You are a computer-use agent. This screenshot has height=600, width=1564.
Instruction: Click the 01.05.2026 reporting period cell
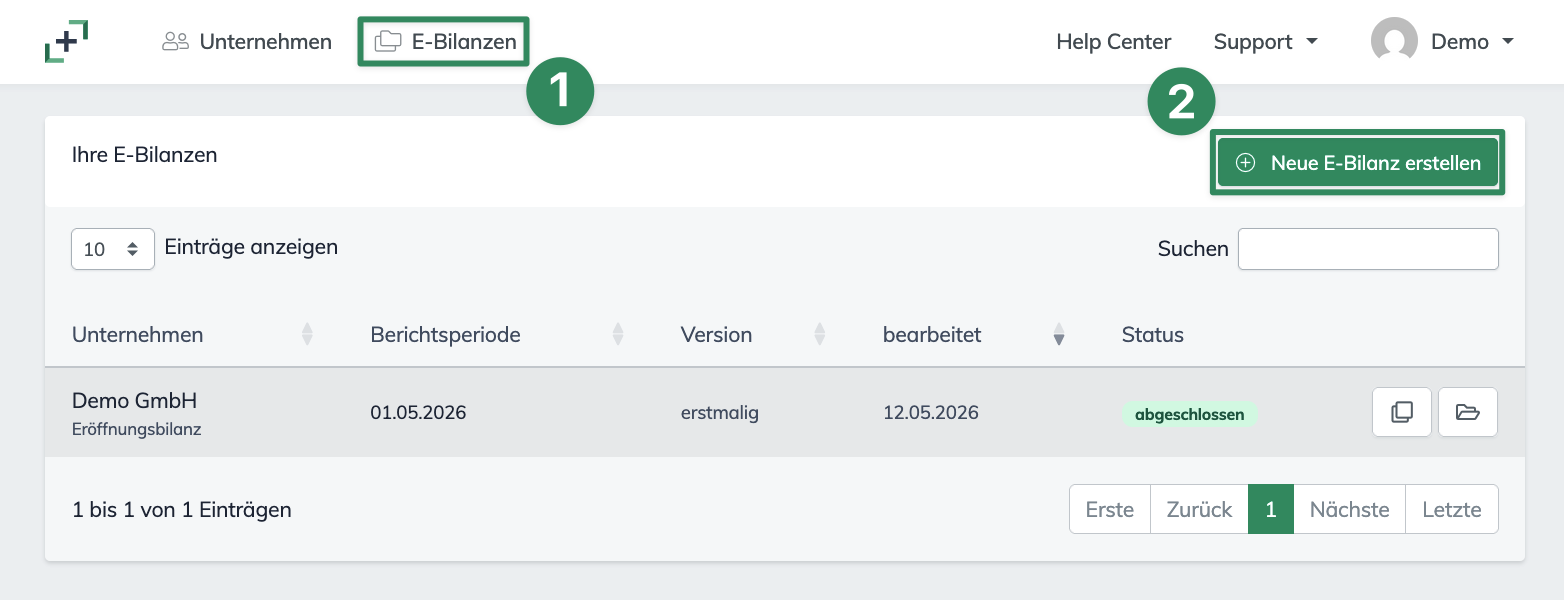tap(418, 412)
